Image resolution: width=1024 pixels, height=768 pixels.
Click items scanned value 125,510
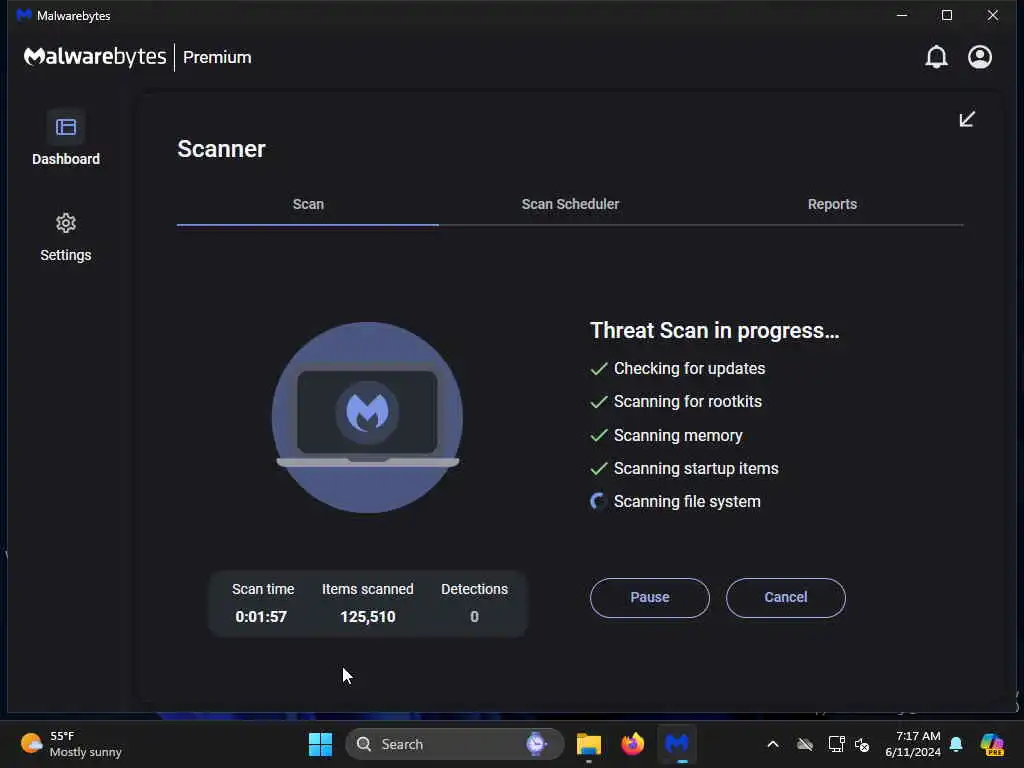[x=368, y=617]
